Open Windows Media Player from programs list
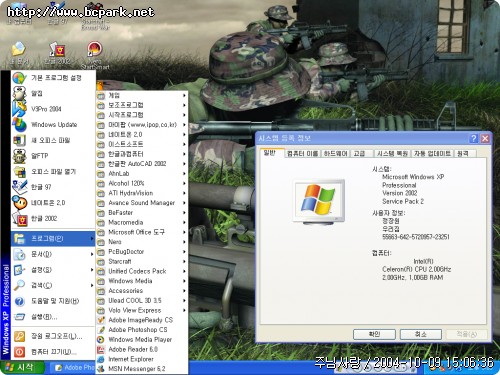 pyautogui.click(x=142, y=339)
